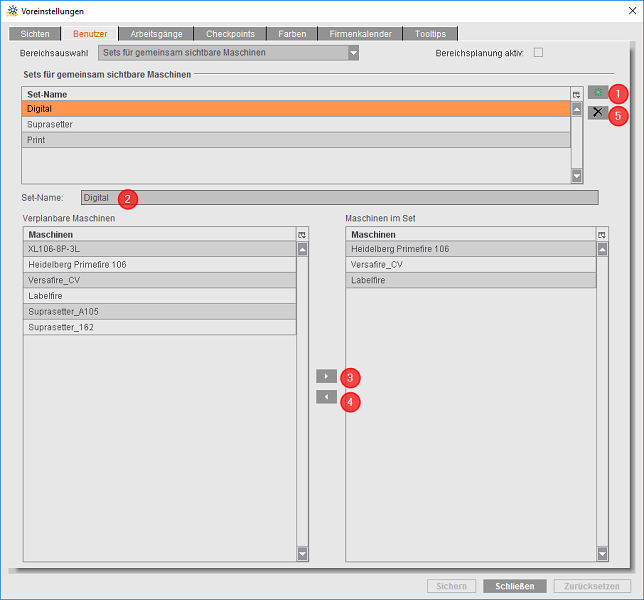Select the Benutzer tab
644x600 pixels.
coord(90,34)
